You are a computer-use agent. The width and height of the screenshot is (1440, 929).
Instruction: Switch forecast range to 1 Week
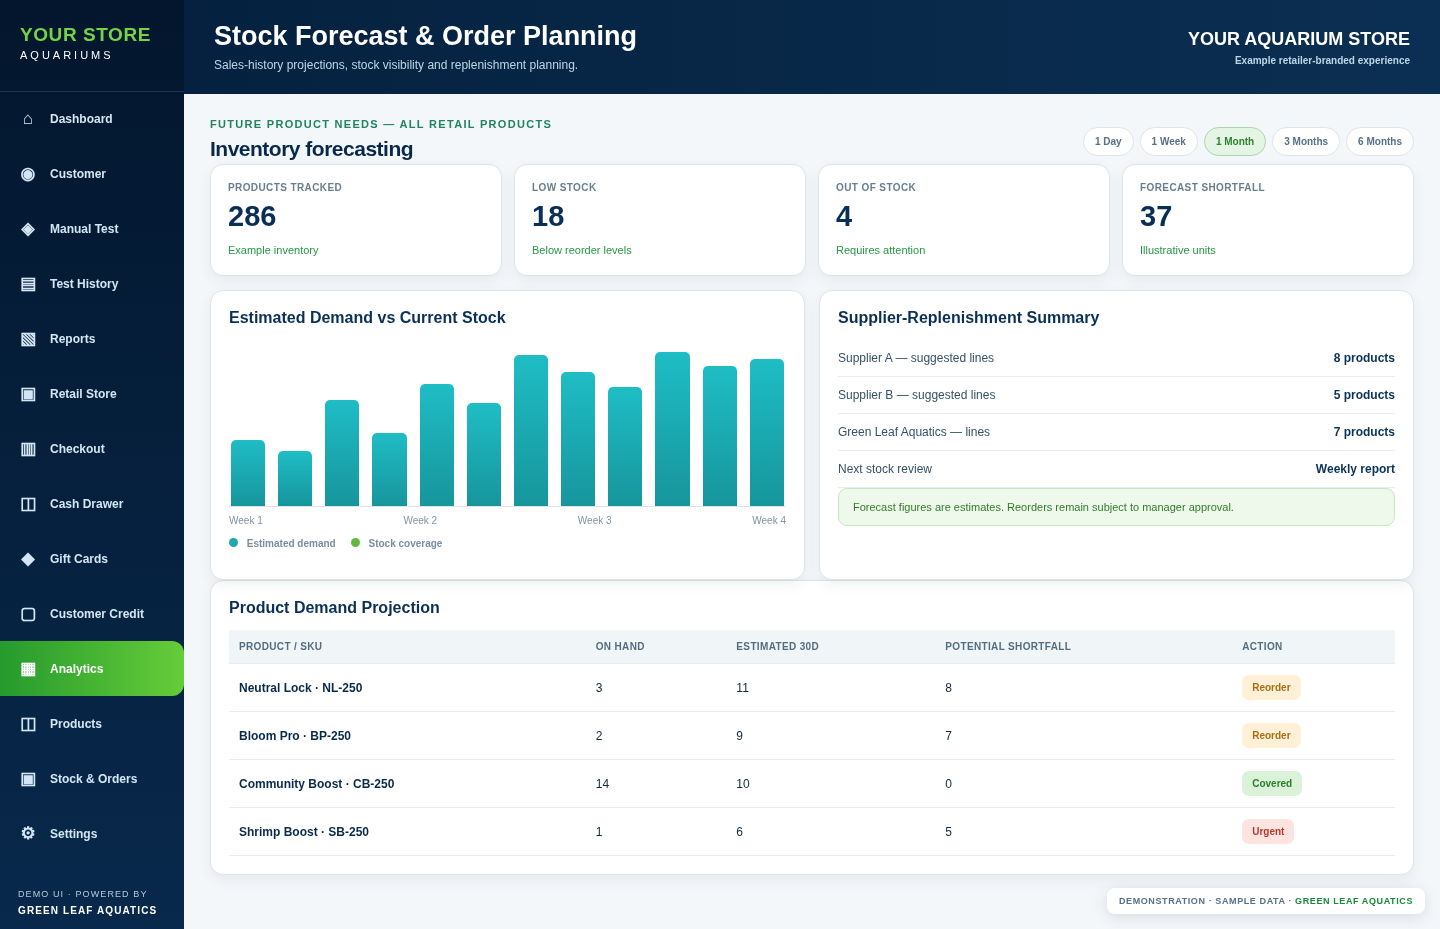point(1169,142)
